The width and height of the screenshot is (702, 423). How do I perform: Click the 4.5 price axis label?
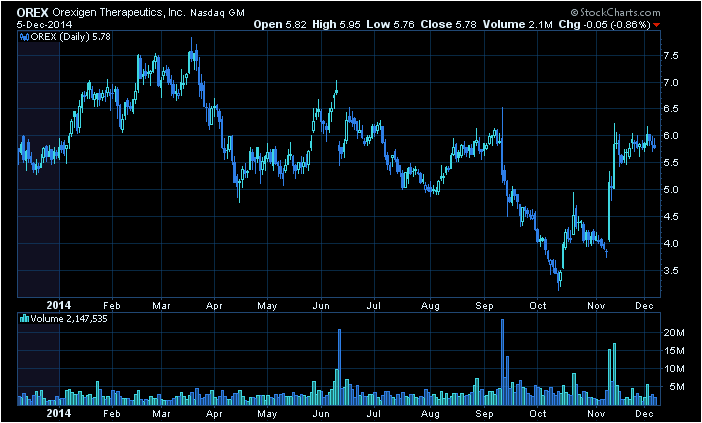pyautogui.click(x=673, y=217)
